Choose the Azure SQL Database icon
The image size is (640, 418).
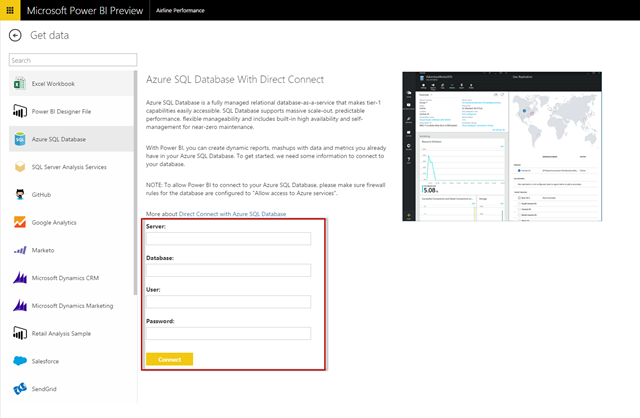pyautogui.click(x=19, y=139)
